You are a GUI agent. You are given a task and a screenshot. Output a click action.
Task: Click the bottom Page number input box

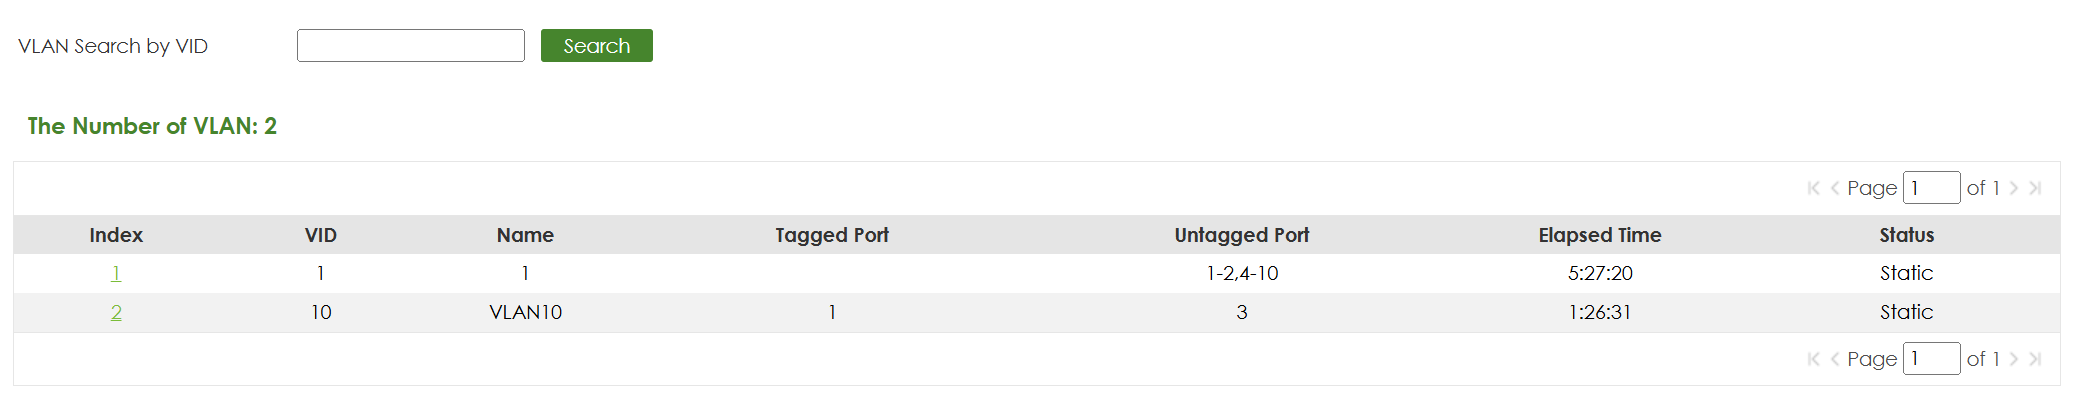[x=1930, y=359]
